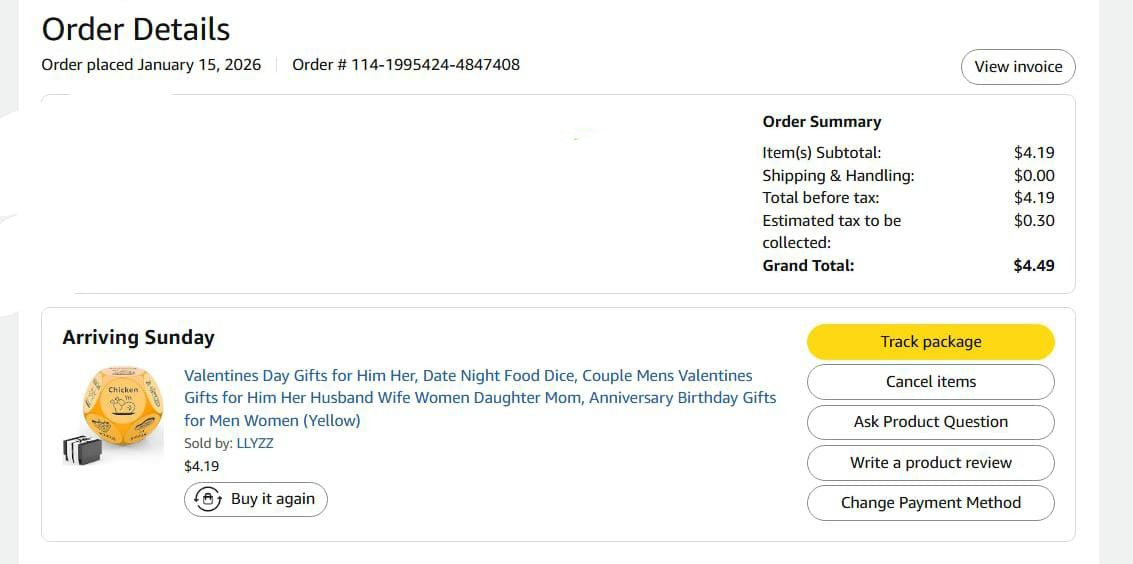Open Write a product review

click(x=930, y=463)
